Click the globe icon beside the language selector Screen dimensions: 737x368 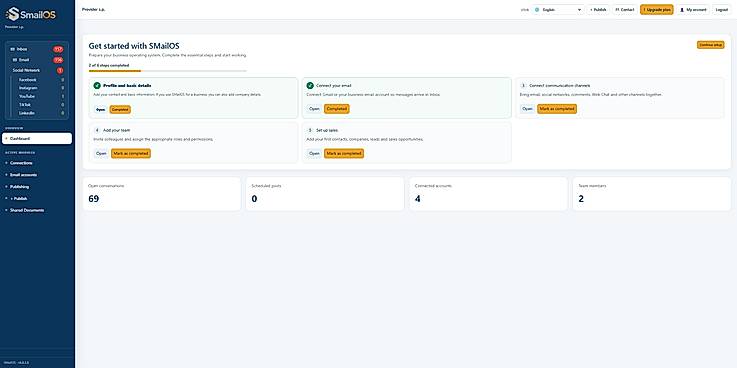tap(537, 9)
